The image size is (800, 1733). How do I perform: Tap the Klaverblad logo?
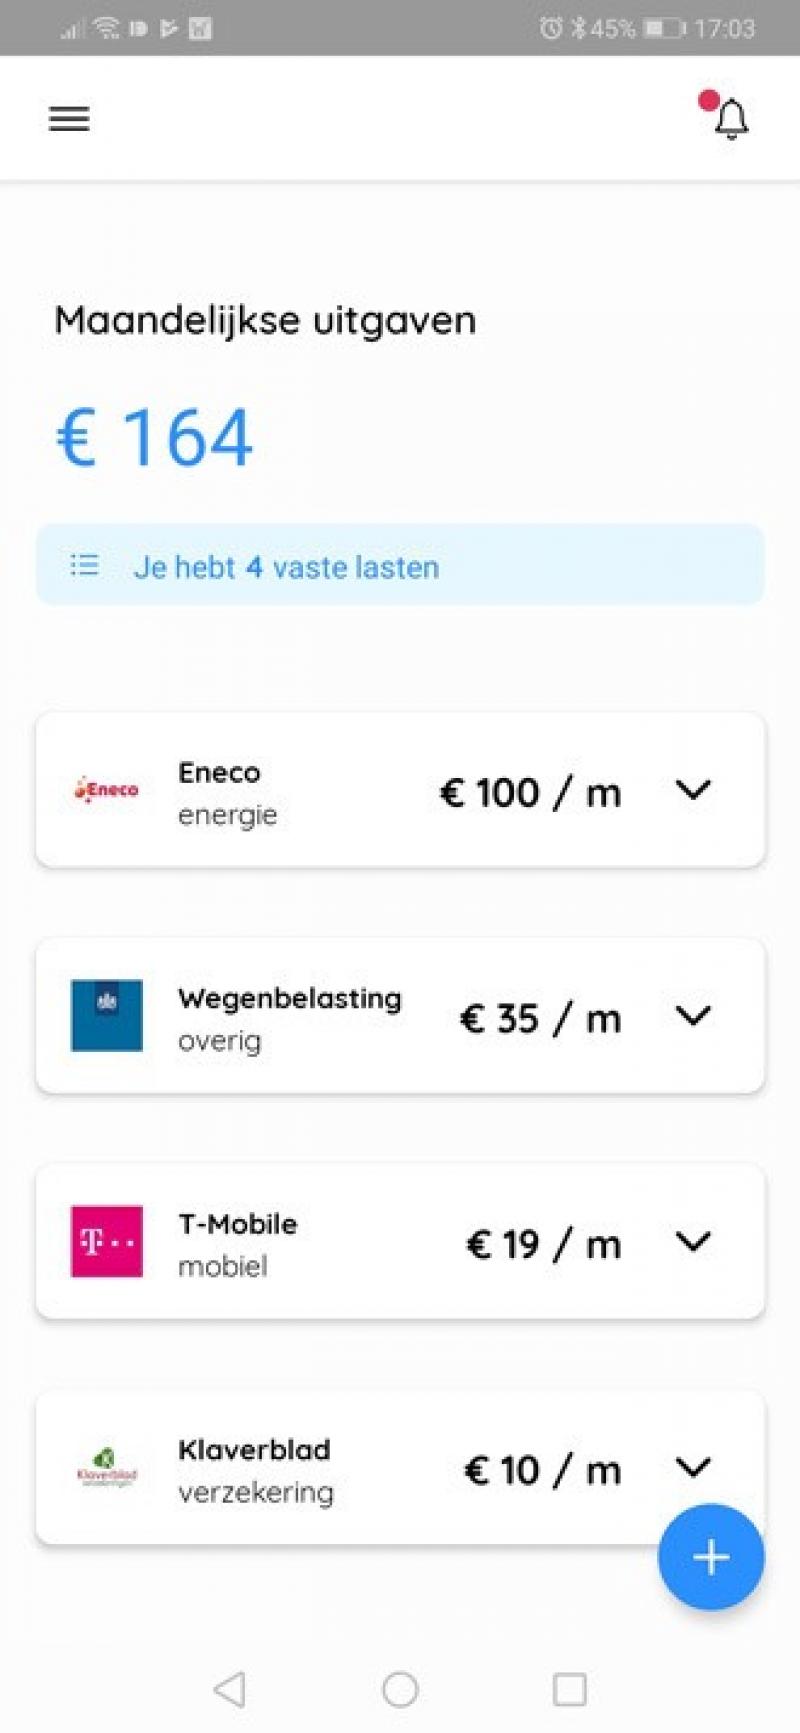[106, 1468]
